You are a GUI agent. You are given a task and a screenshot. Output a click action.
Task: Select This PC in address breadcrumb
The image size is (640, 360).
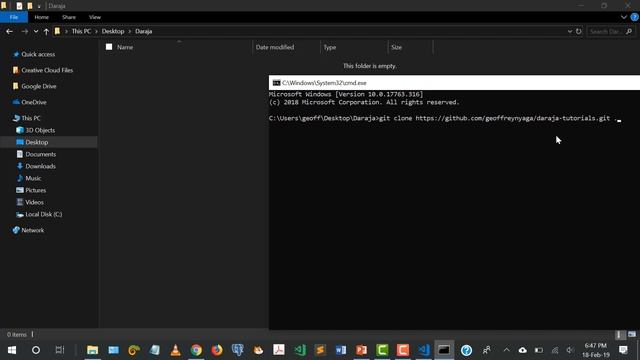click(81, 31)
